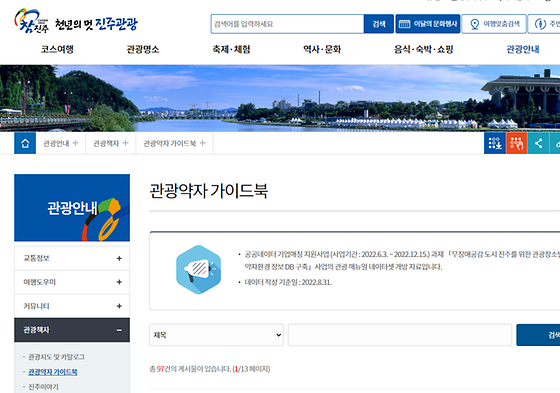Screen dimensions: 560x393
Task: Open the 코스여행 main menu
Action: [57, 49]
